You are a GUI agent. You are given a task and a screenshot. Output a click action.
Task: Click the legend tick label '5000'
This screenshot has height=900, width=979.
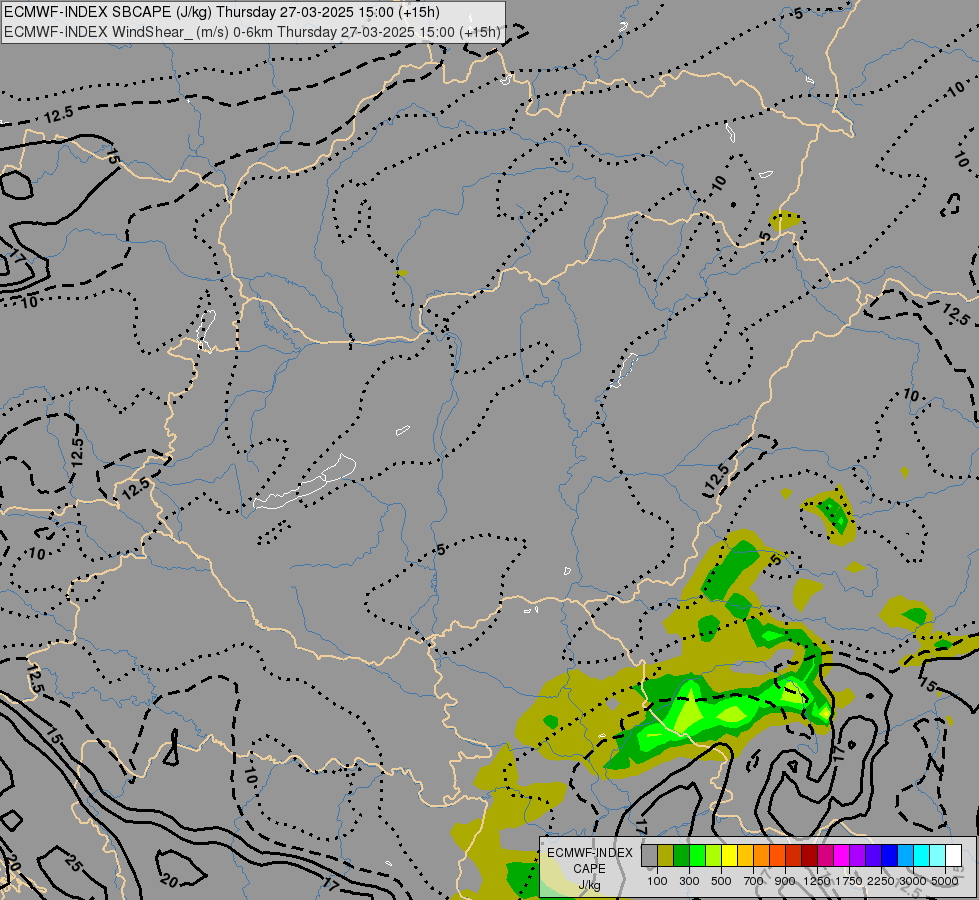945,881
